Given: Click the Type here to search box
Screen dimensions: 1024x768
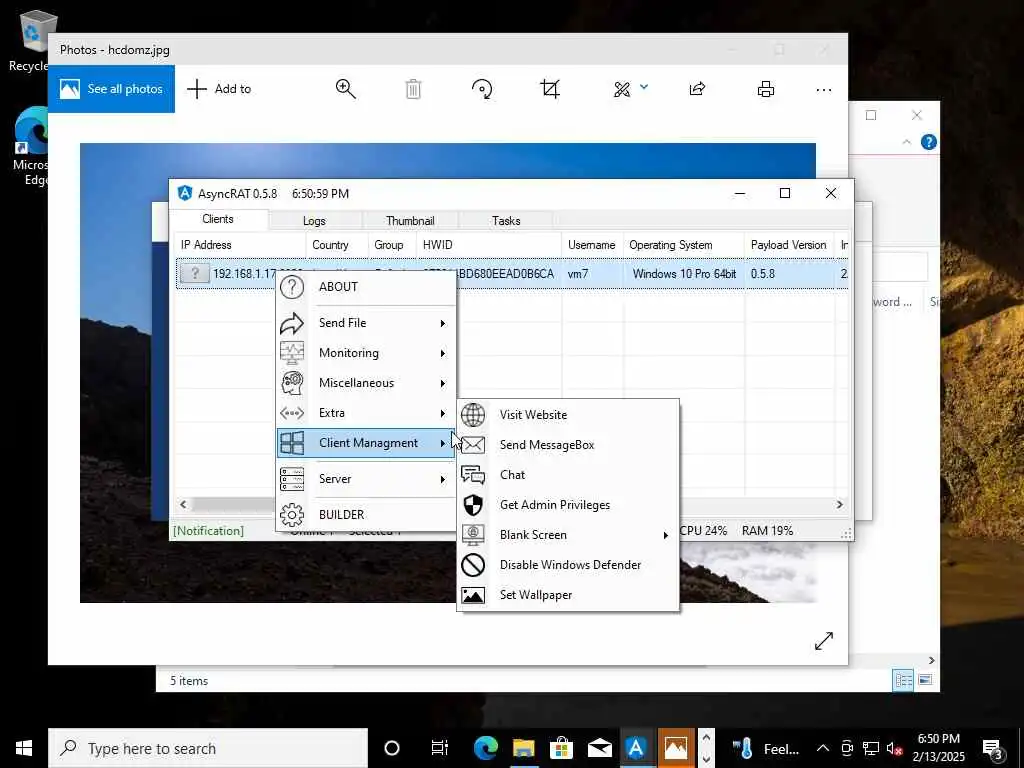Looking at the screenshot, I should [208, 748].
